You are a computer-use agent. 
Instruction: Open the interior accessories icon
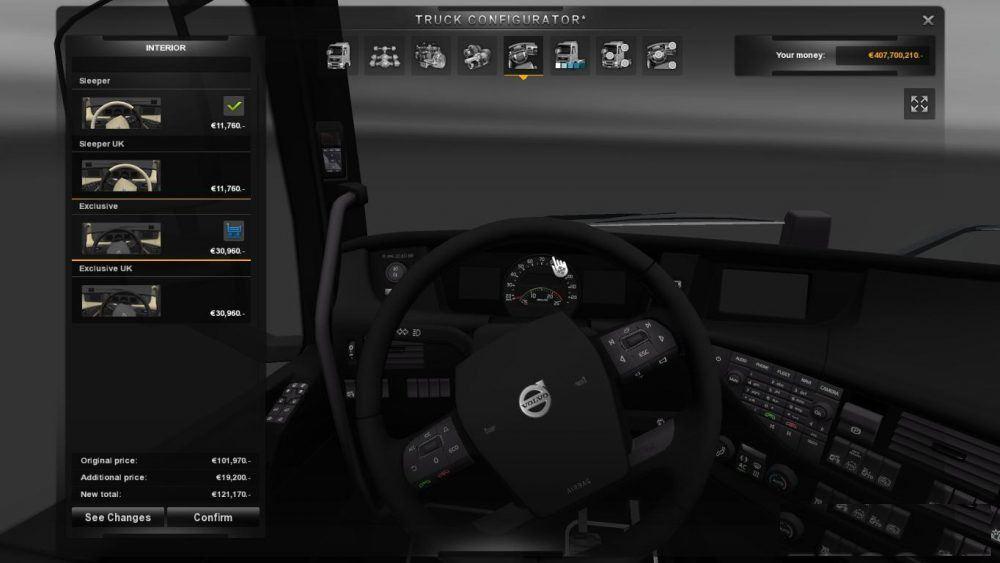[x=661, y=56]
